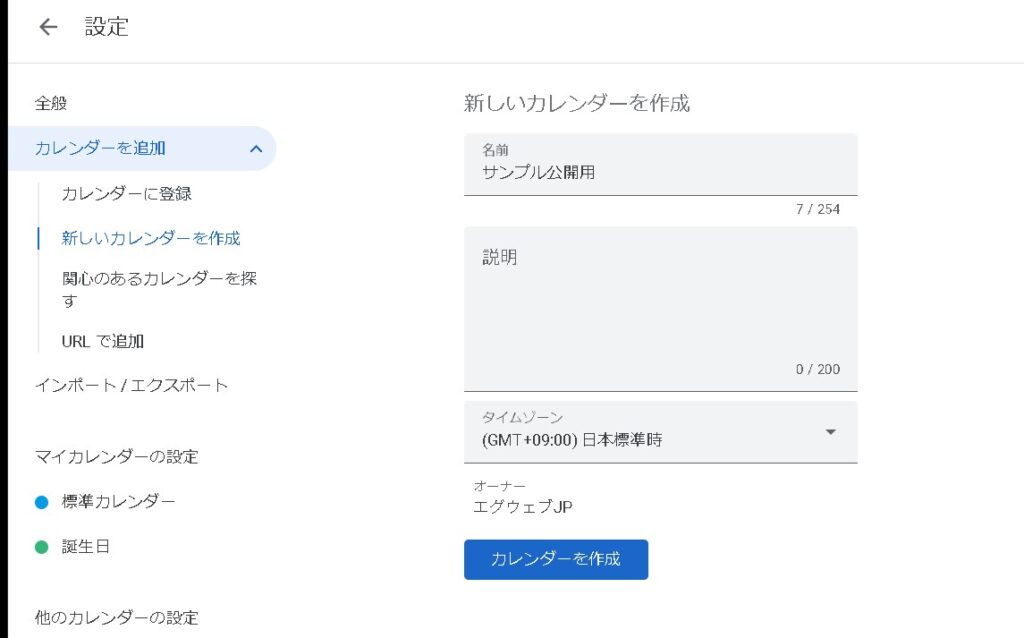Collapse the カレンダーを追加 section chevron
Viewport: 1024px width, 638px height.
pyautogui.click(x=256, y=149)
